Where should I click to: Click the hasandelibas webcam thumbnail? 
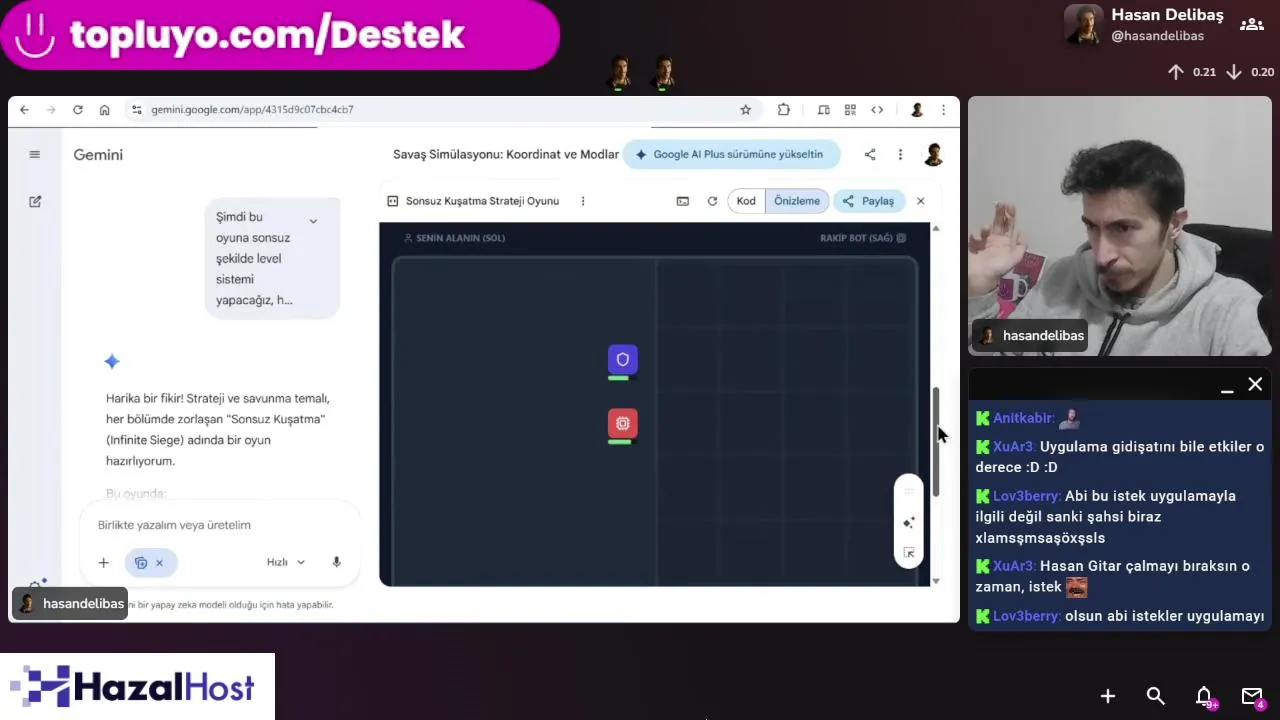1120,226
